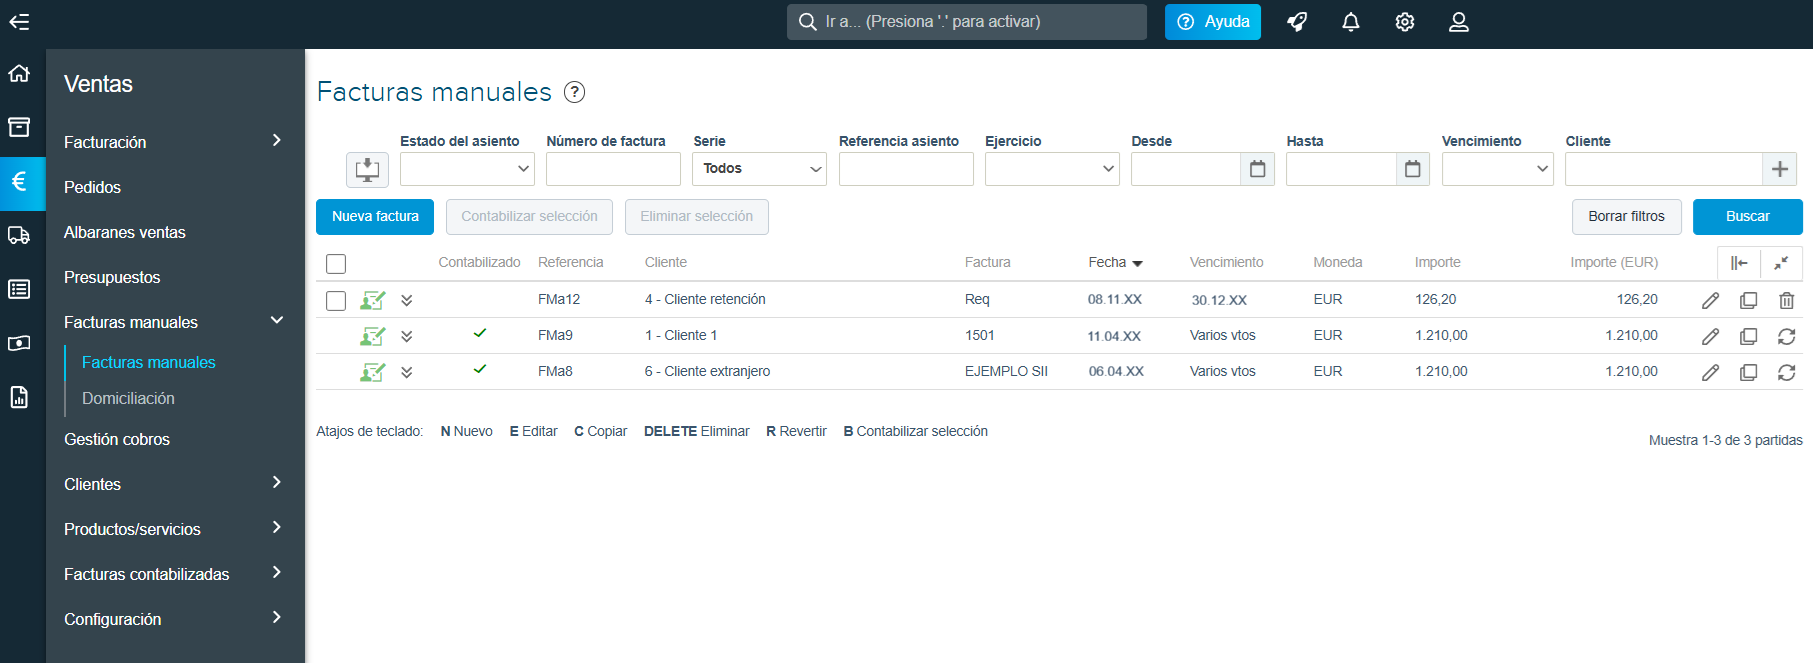Click the download/import icon button above the table
The width and height of the screenshot is (1813, 663).
tap(367, 169)
